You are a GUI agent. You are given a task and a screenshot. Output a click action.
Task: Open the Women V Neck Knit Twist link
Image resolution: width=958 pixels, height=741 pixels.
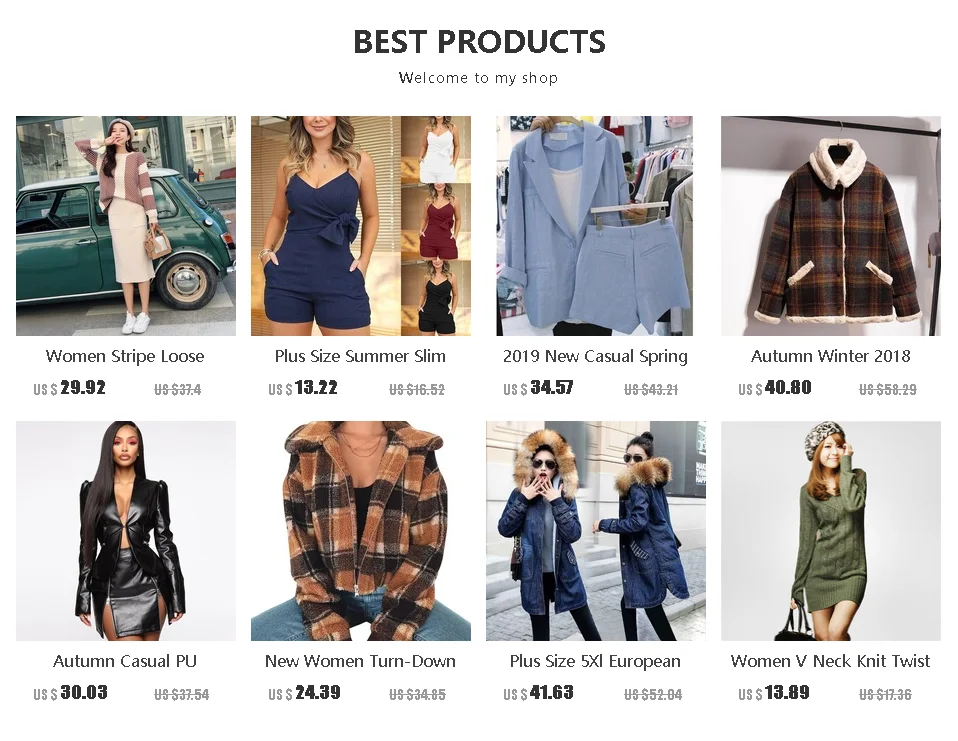pyautogui.click(x=830, y=661)
